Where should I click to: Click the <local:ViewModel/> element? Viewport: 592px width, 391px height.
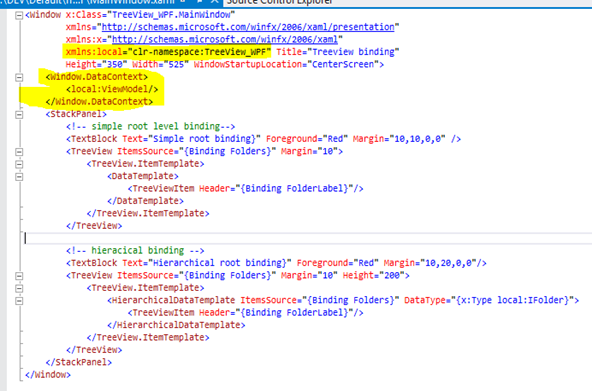tap(112, 89)
